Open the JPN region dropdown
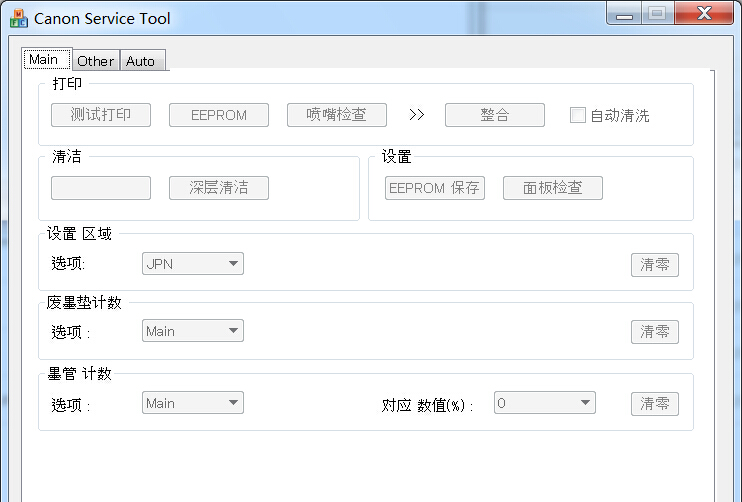This screenshot has height=502, width=742. 193,264
